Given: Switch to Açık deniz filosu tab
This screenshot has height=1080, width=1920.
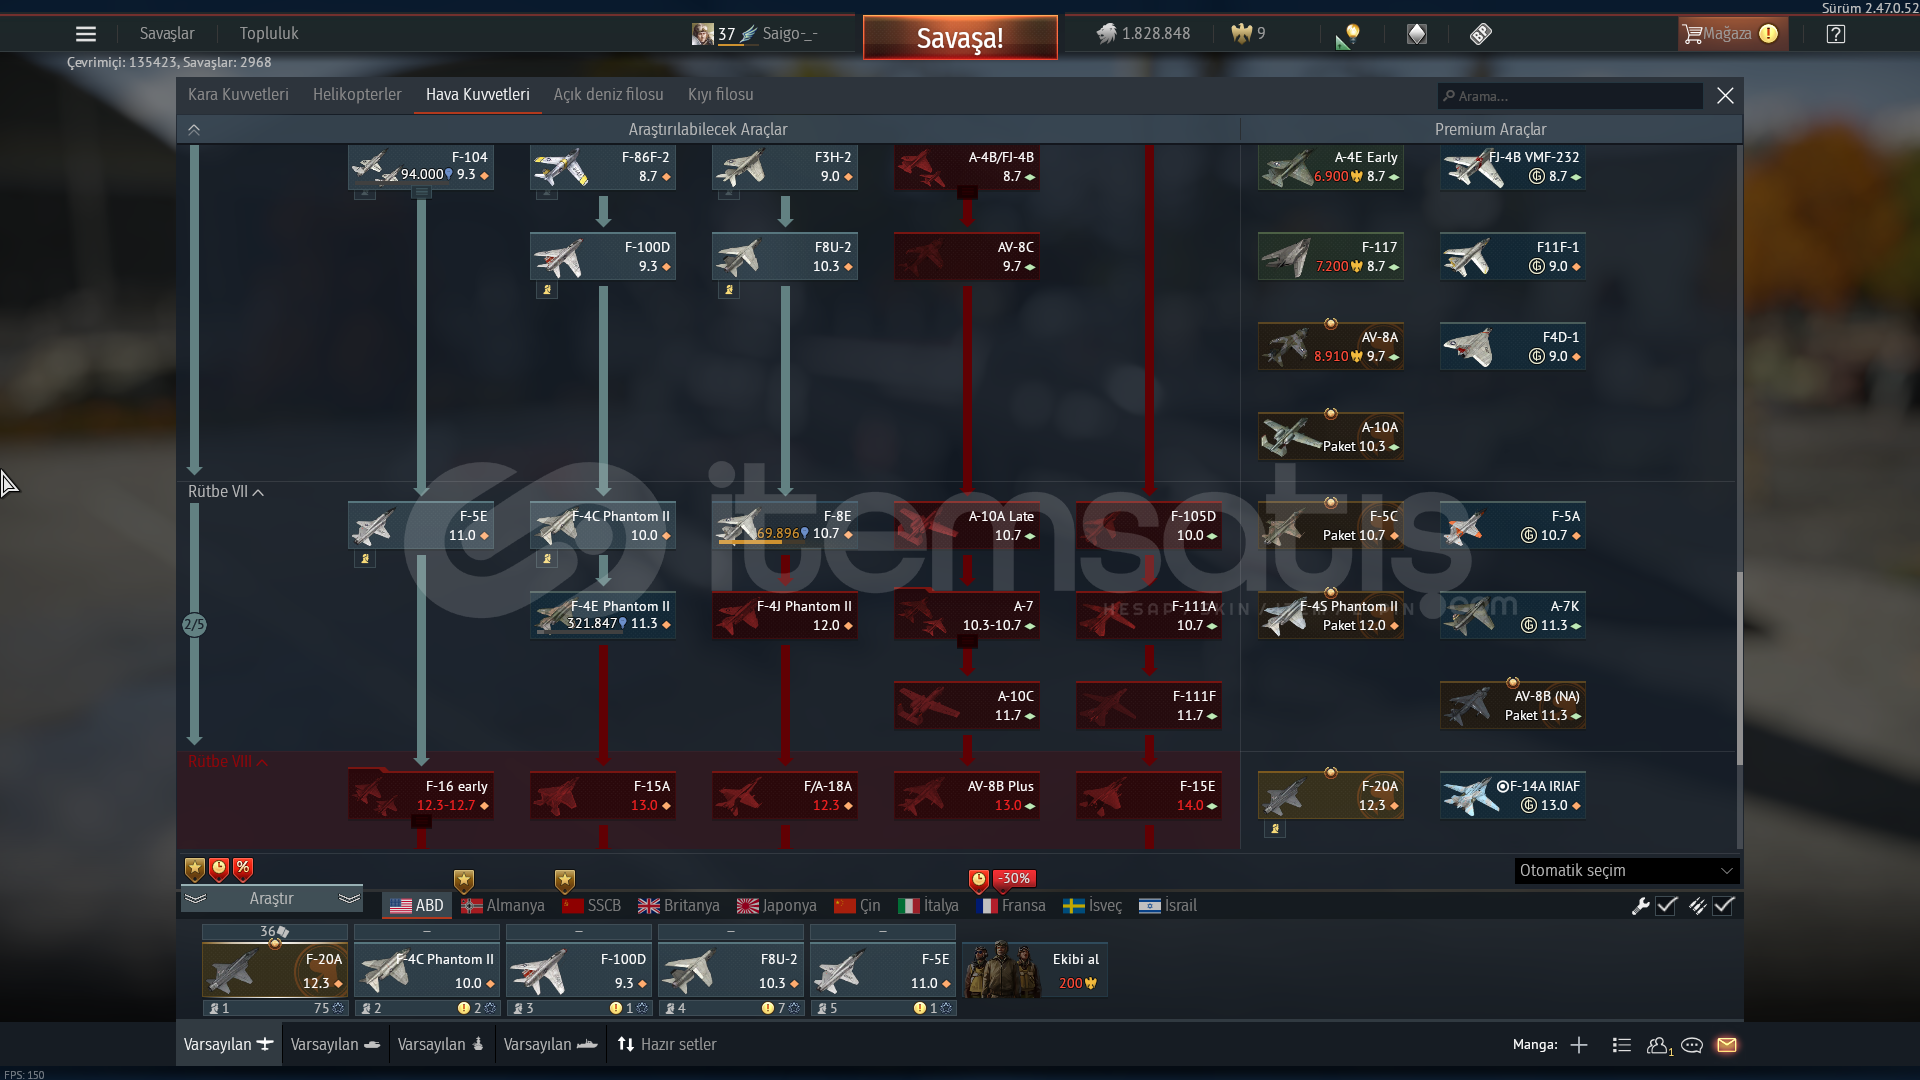Looking at the screenshot, I should pyautogui.click(x=609, y=95).
